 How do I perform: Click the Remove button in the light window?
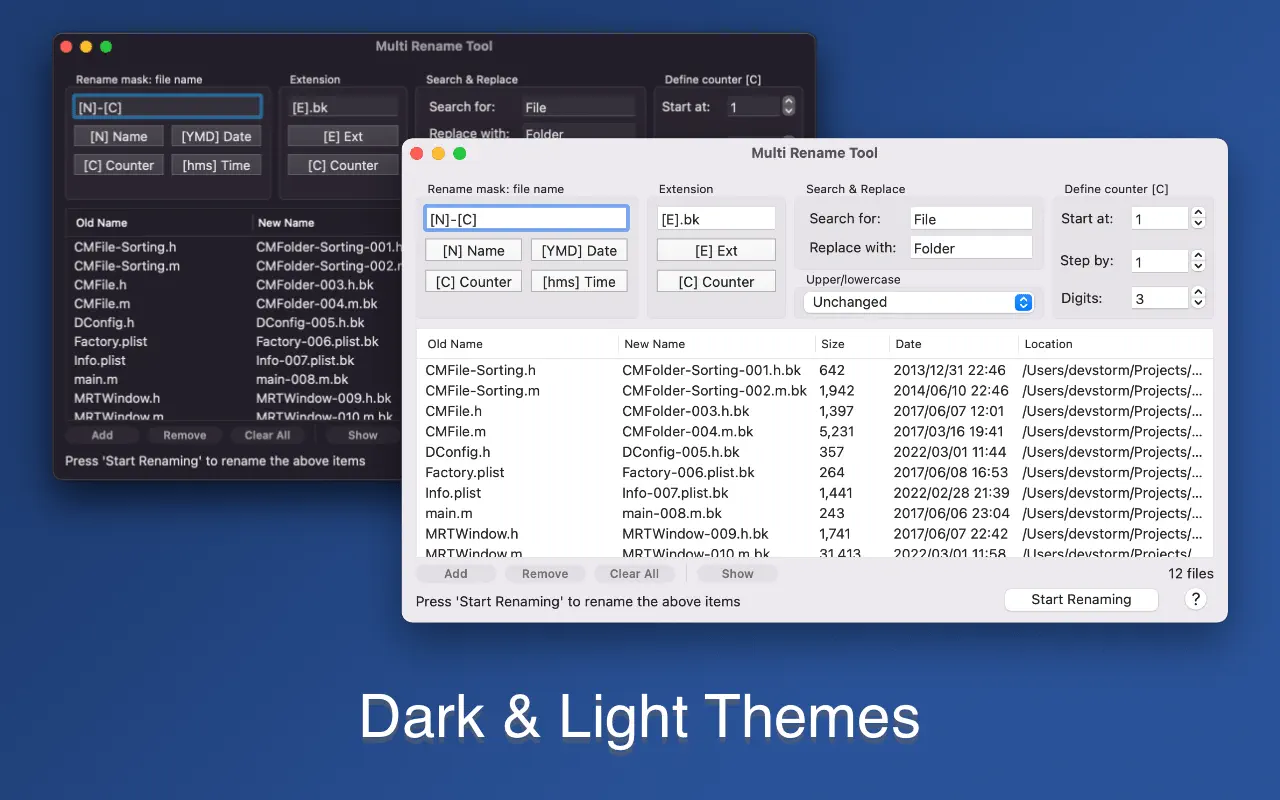pos(545,574)
